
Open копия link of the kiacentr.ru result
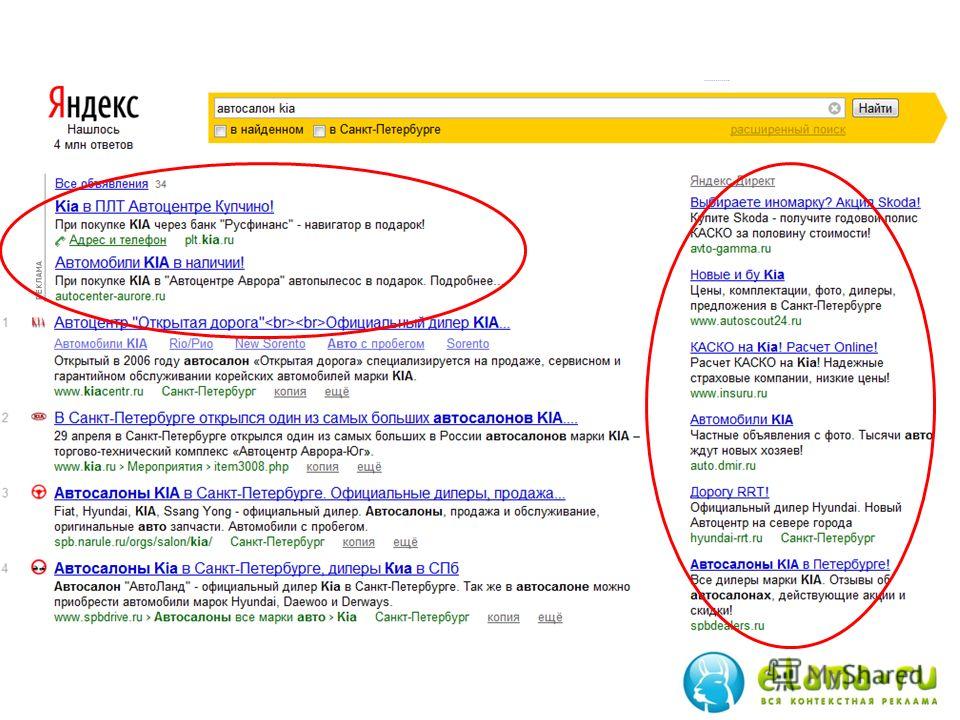[290, 392]
